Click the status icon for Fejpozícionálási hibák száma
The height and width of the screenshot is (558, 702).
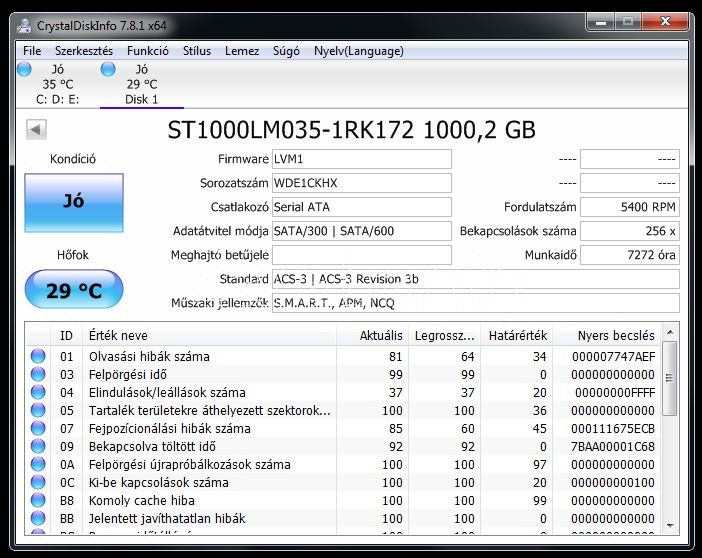[38, 429]
